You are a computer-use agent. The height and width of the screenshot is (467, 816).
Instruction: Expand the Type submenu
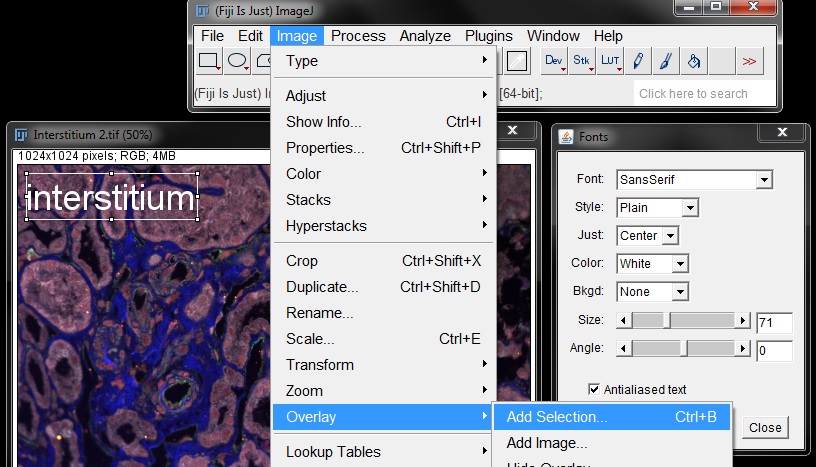tap(384, 61)
